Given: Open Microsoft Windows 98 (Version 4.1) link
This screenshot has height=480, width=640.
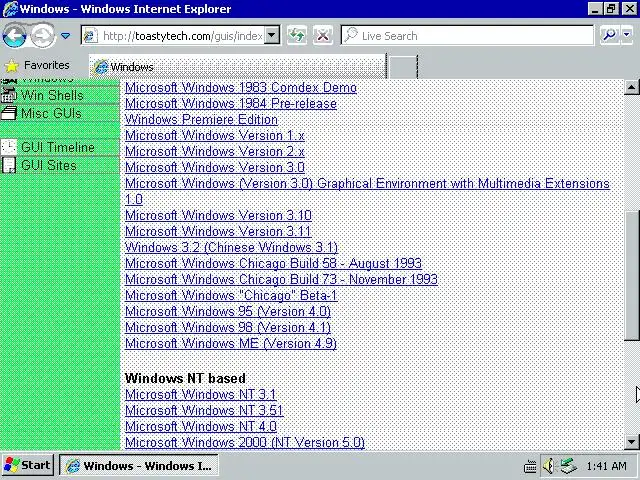Looking at the screenshot, I should (x=228, y=327).
